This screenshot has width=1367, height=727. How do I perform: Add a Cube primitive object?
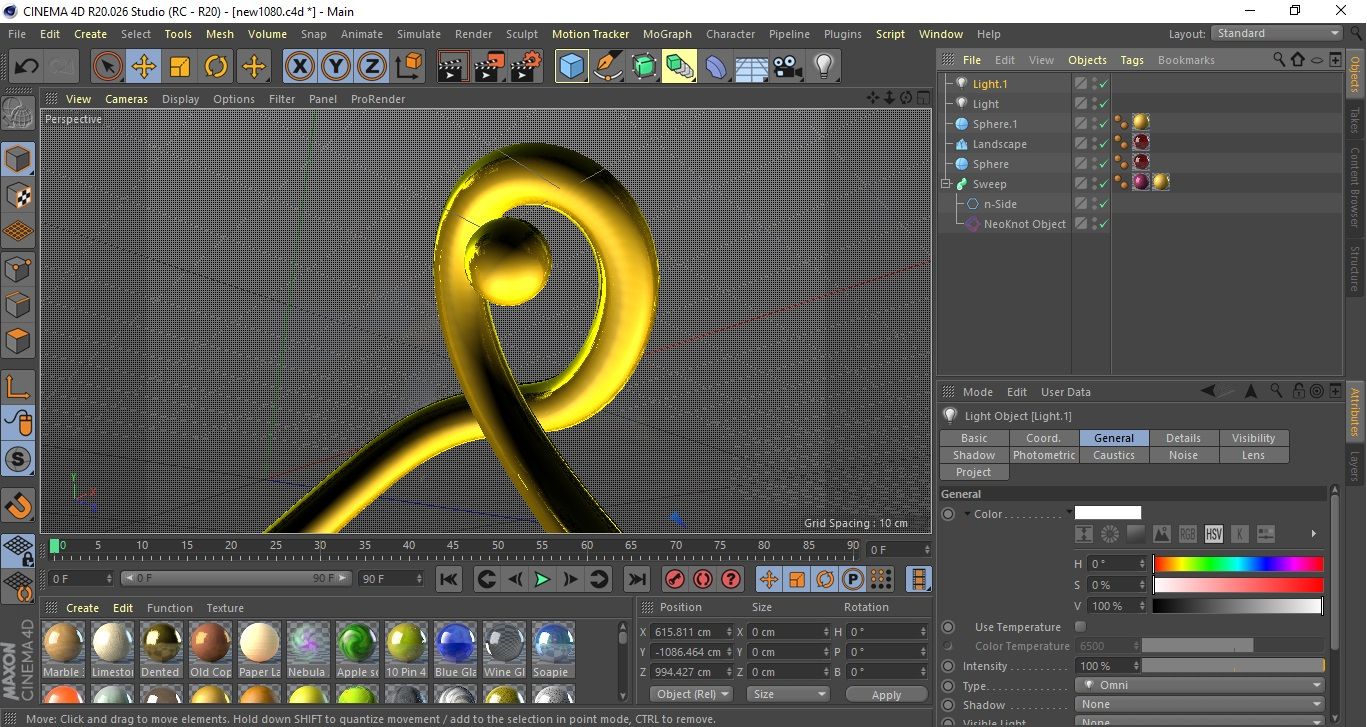[x=572, y=67]
